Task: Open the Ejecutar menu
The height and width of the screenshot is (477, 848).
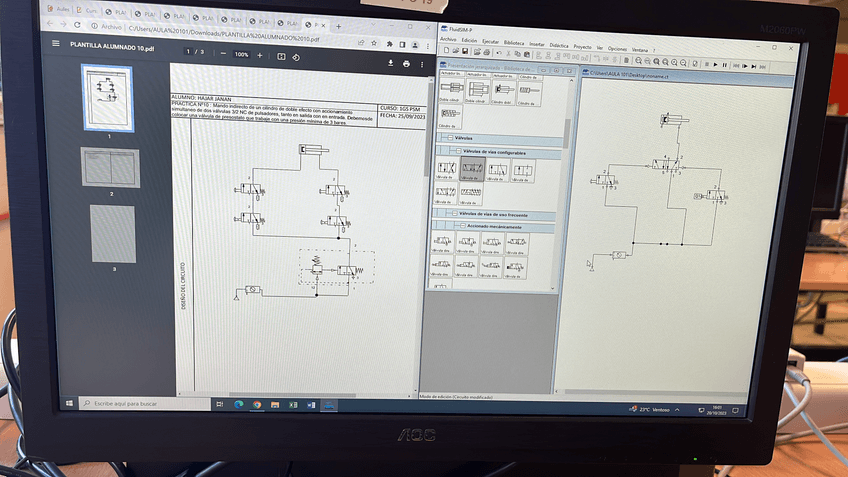Action: click(490, 47)
